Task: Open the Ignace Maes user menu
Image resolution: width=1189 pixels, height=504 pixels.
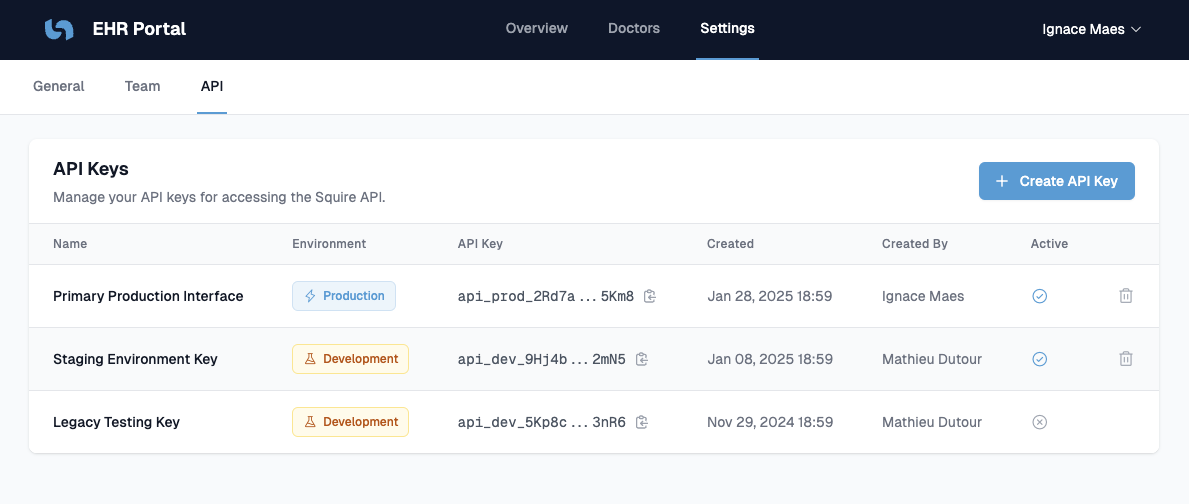Action: coord(1091,29)
